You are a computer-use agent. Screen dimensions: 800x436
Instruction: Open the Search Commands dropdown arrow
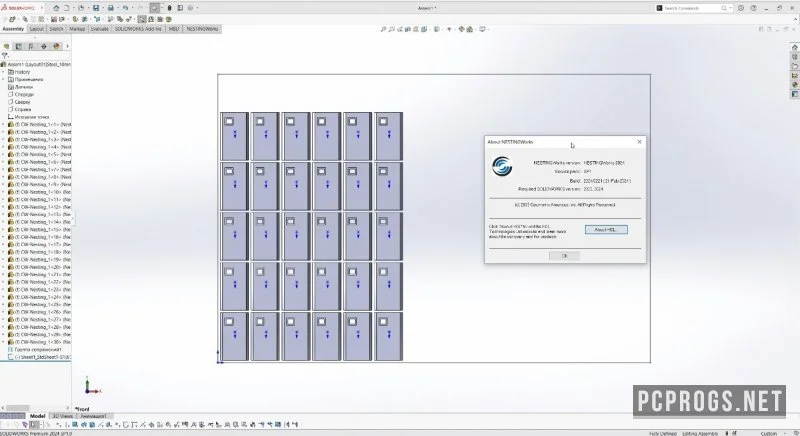(x=731, y=8)
